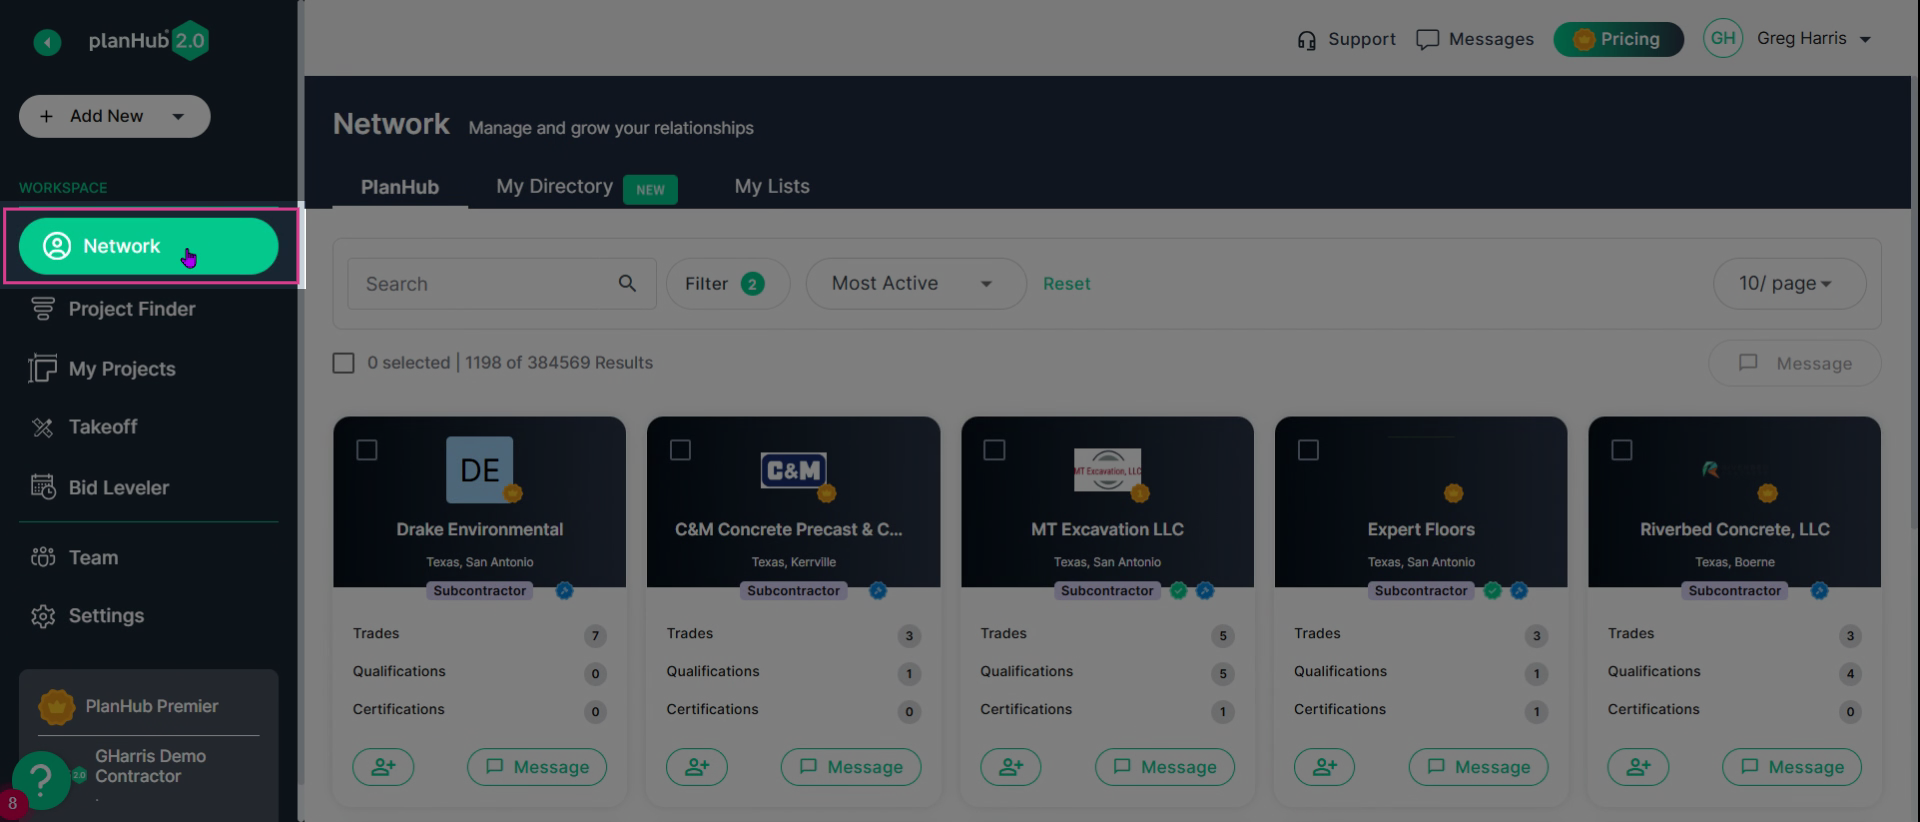Image resolution: width=1920 pixels, height=822 pixels.
Task: Click the bulk Message button
Action: coord(1795,363)
